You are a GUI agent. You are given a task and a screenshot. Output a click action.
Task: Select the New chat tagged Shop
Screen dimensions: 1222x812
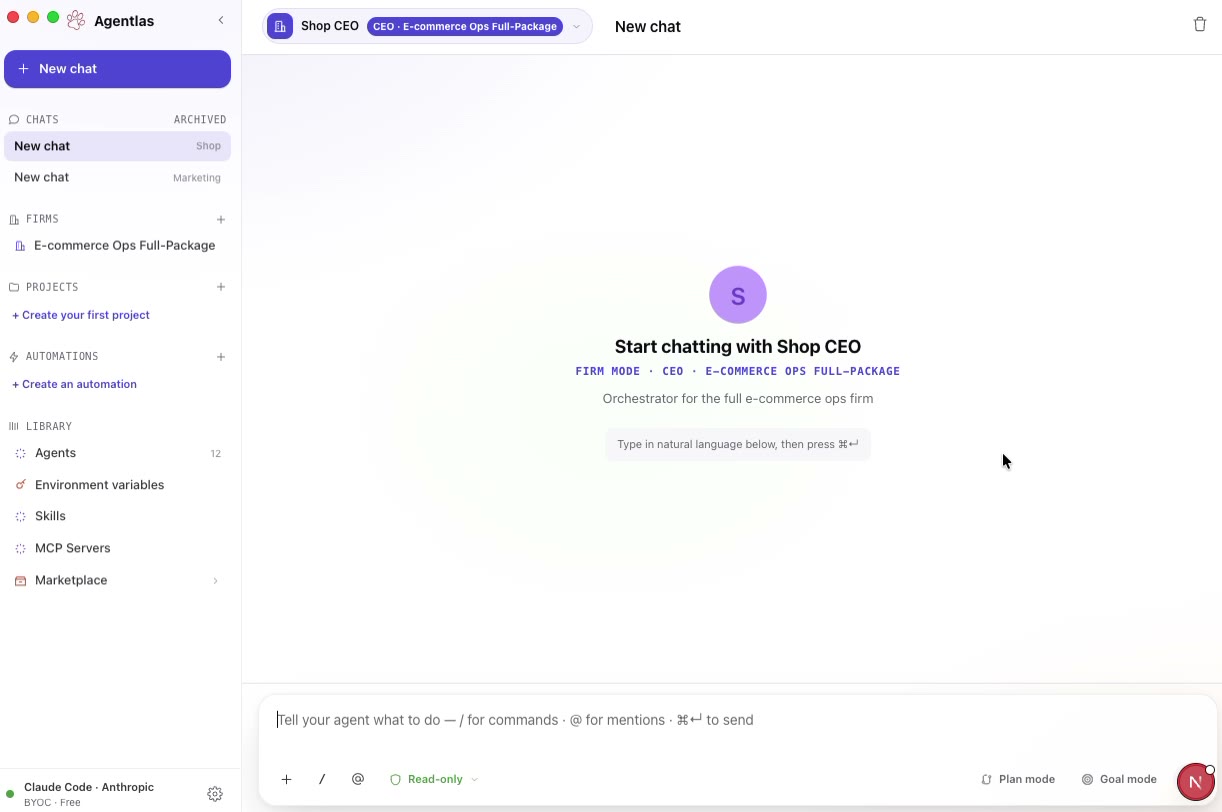click(117, 146)
